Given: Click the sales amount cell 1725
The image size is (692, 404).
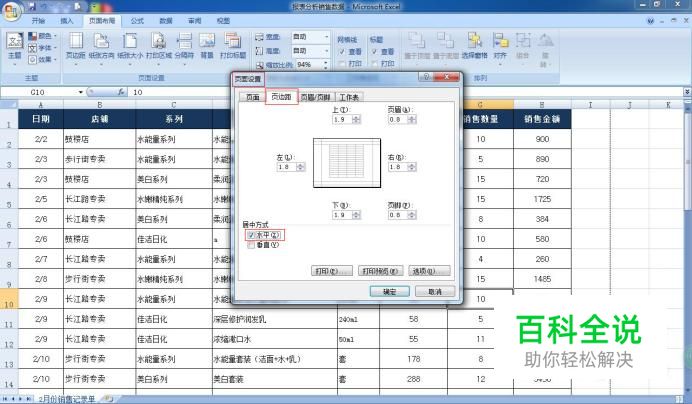Looking at the screenshot, I should 542,199.
